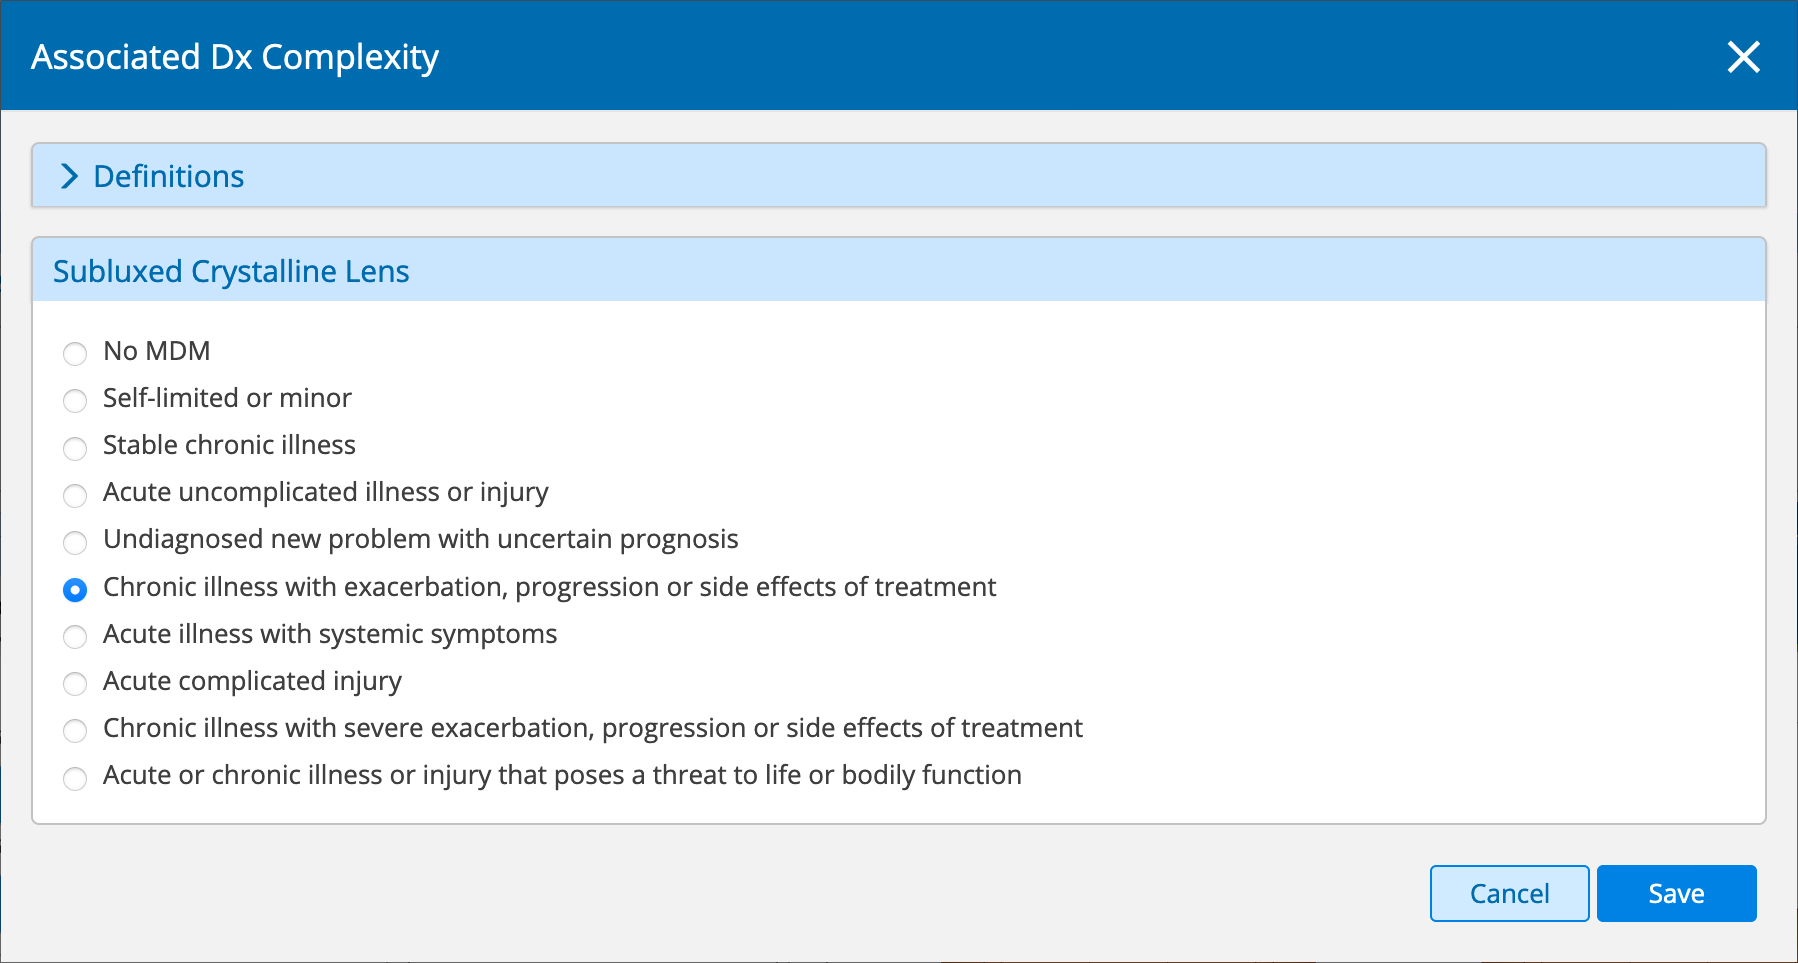Select Acute complicated injury radio button

point(75,684)
